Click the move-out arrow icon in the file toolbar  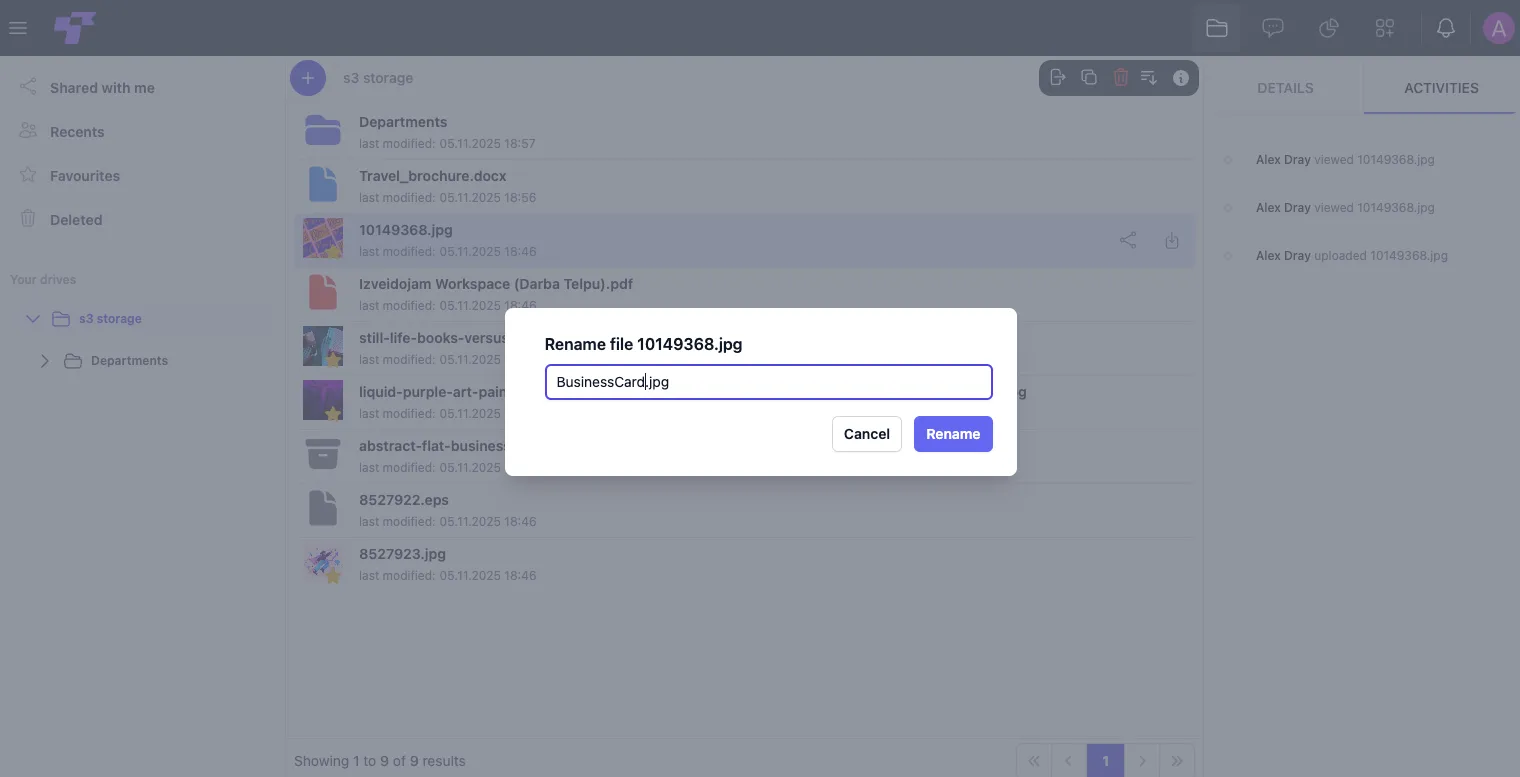(1058, 77)
